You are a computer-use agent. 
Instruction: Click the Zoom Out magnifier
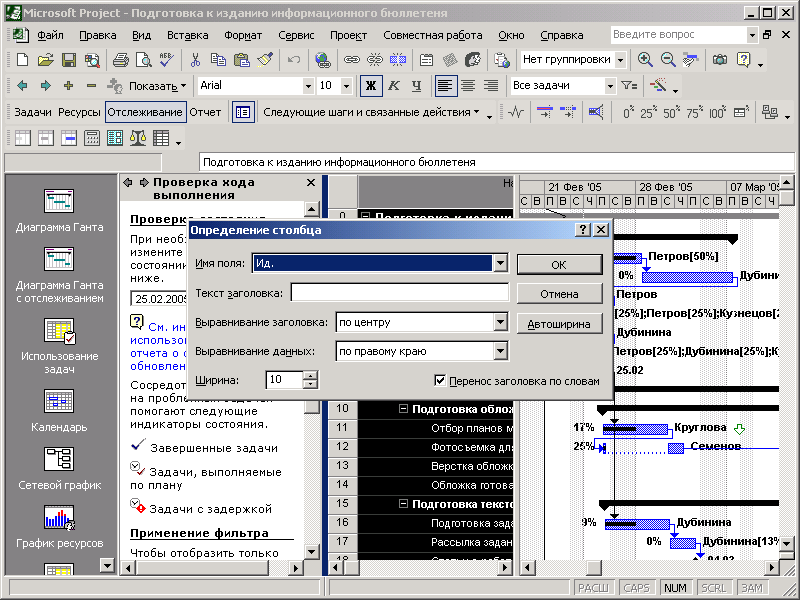click(x=668, y=60)
